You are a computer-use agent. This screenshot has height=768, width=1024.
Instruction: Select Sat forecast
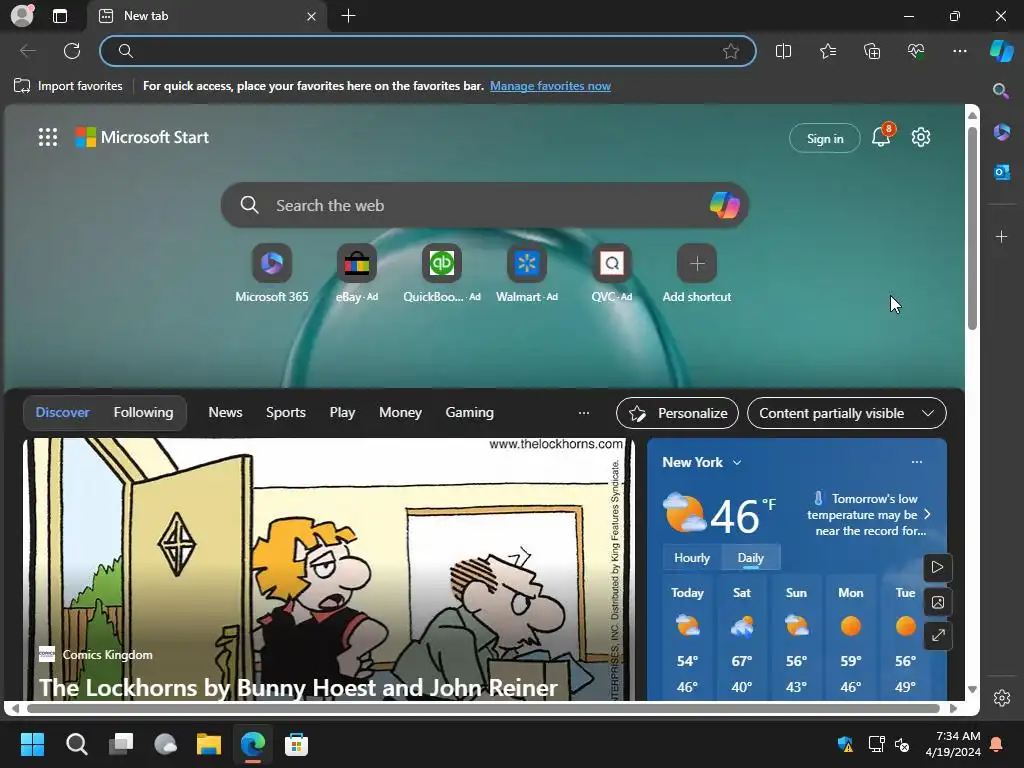(x=742, y=638)
